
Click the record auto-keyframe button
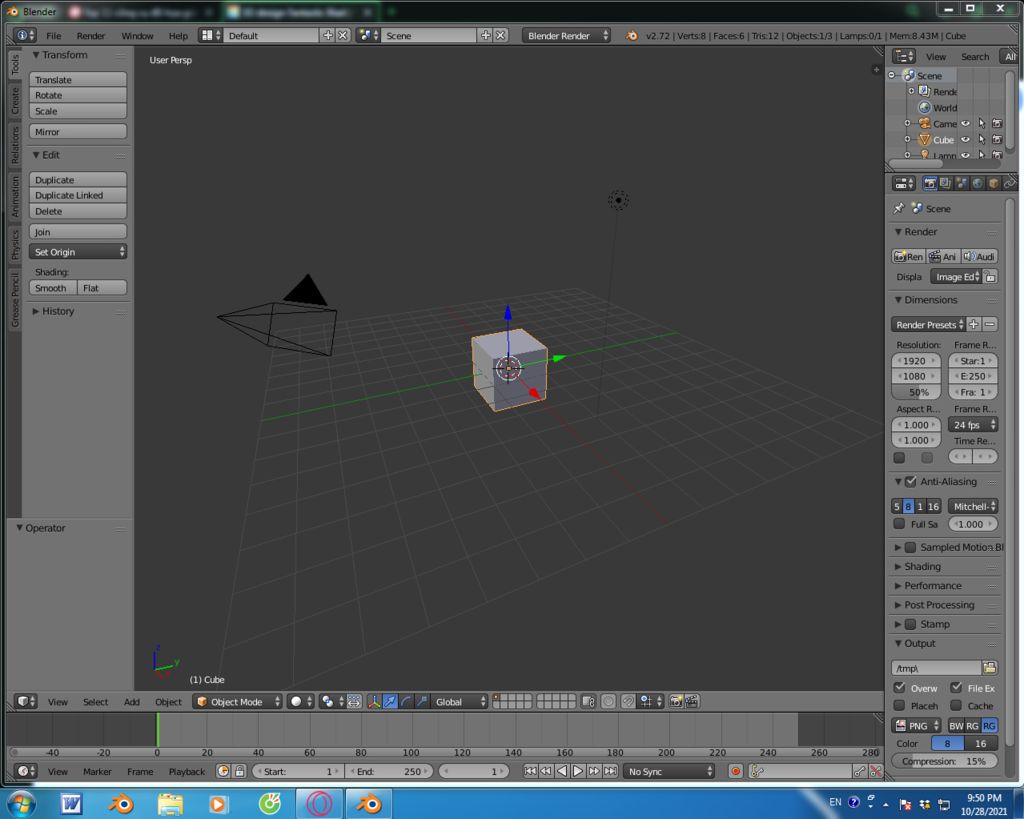pyautogui.click(x=735, y=771)
